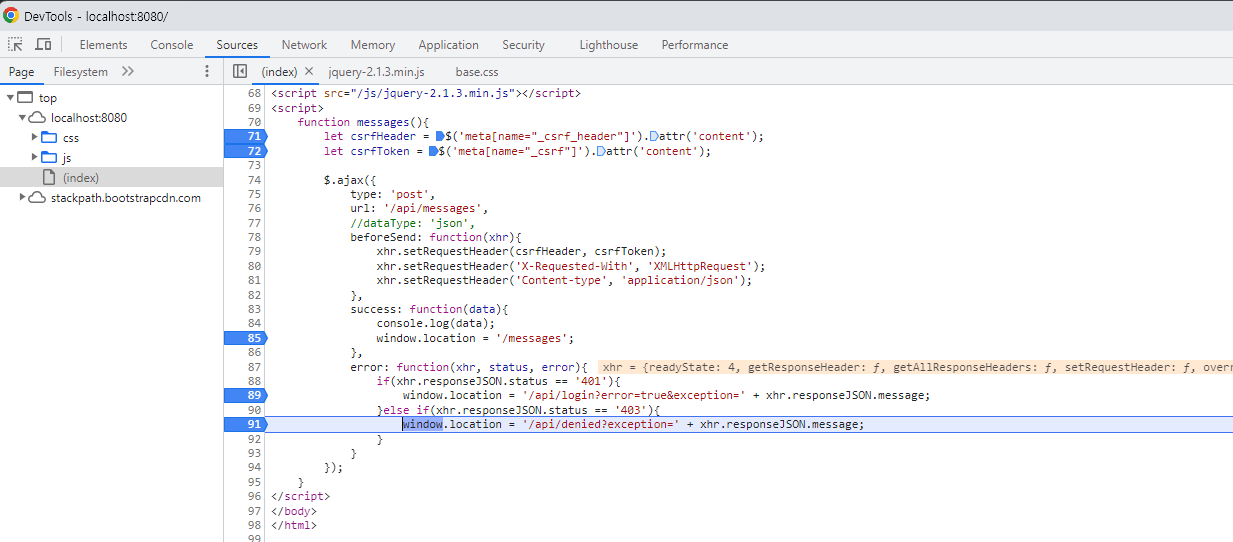Select the js folder icon
The height and width of the screenshot is (542, 1233).
(49, 157)
